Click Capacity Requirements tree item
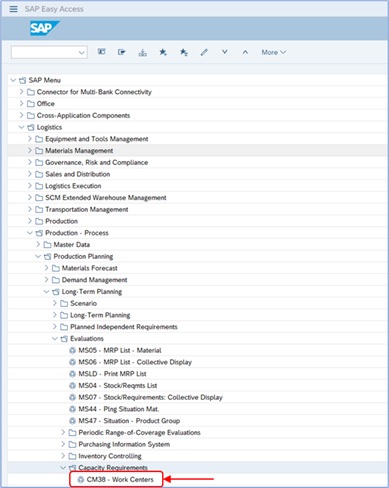389x488 pixels. click(x=113, y=467)
